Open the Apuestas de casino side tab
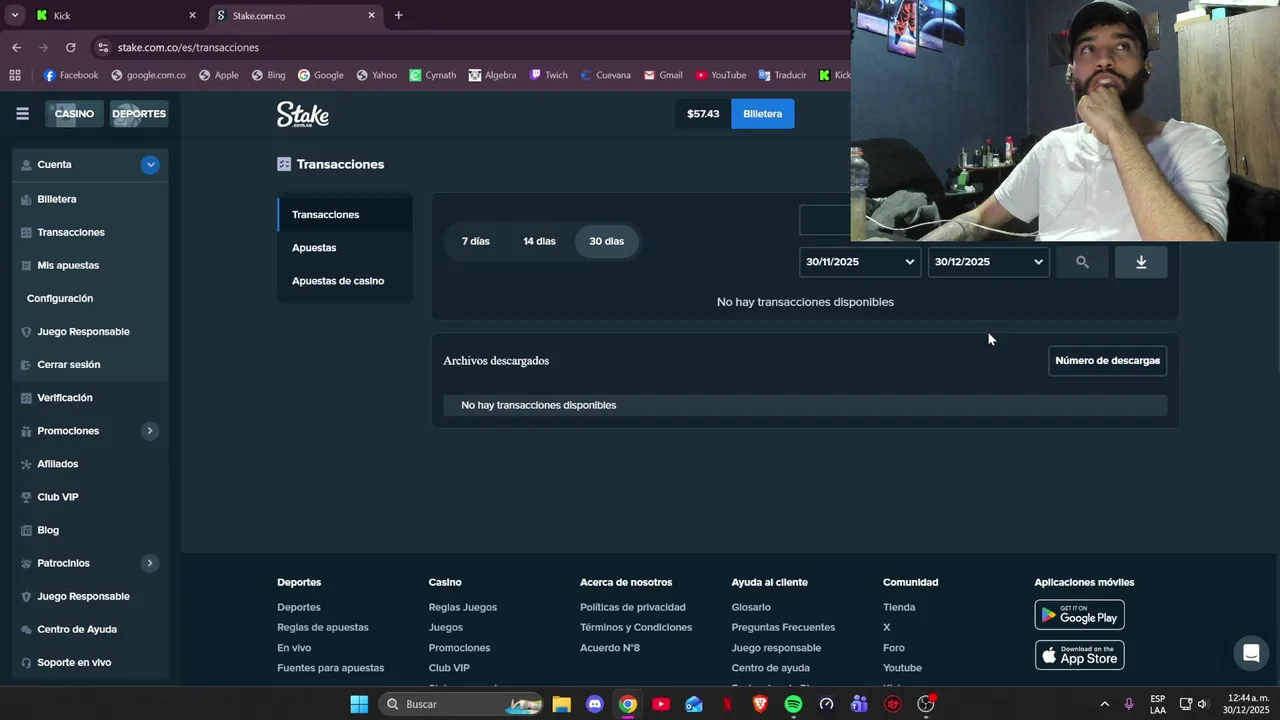 click(345, 281)
